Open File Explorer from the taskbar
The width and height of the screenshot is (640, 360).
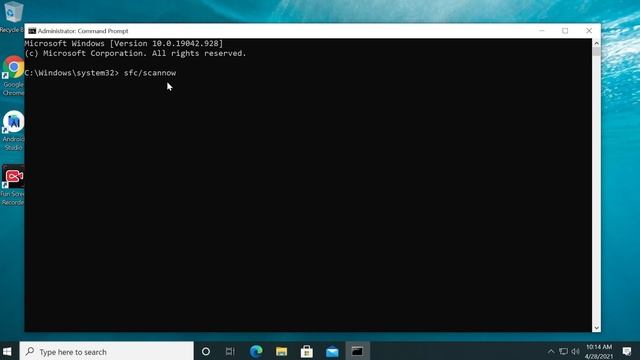[x=281, y=351]
